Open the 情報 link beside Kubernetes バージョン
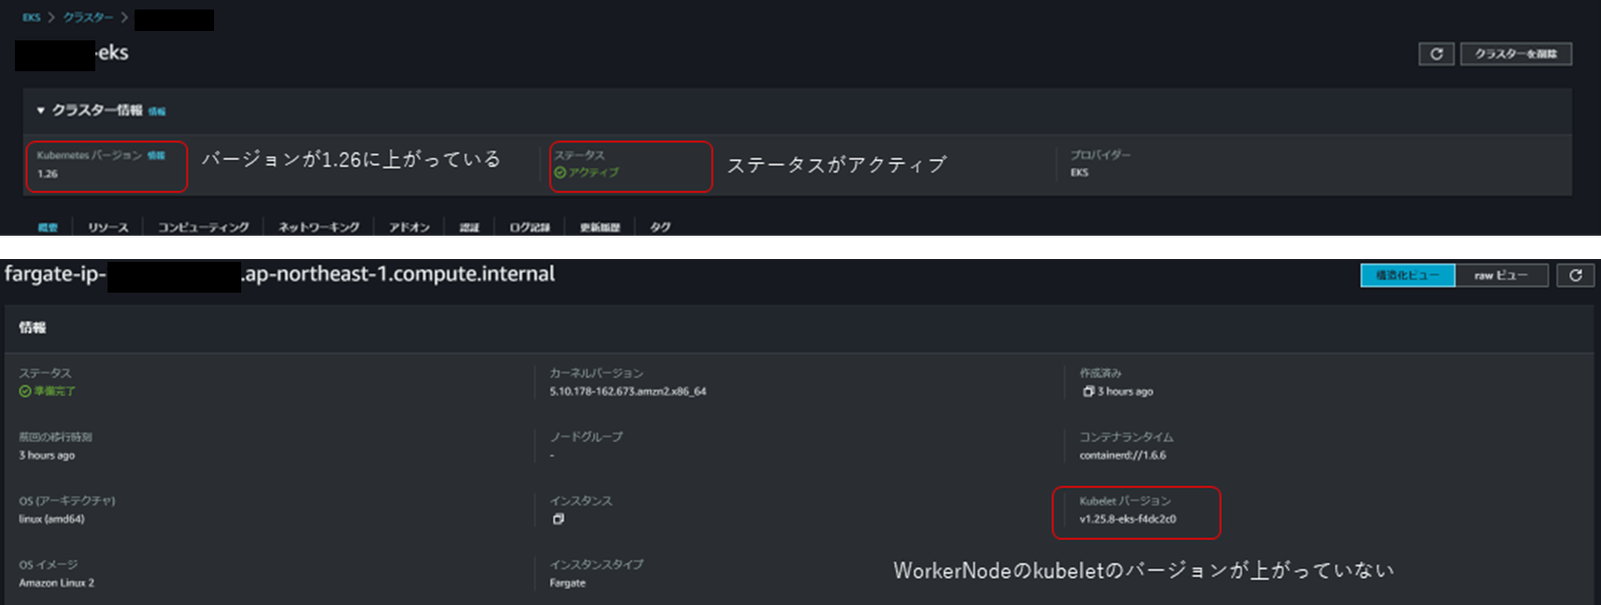The width and height of the screenshot is (1601, 605). pos(156,155)
